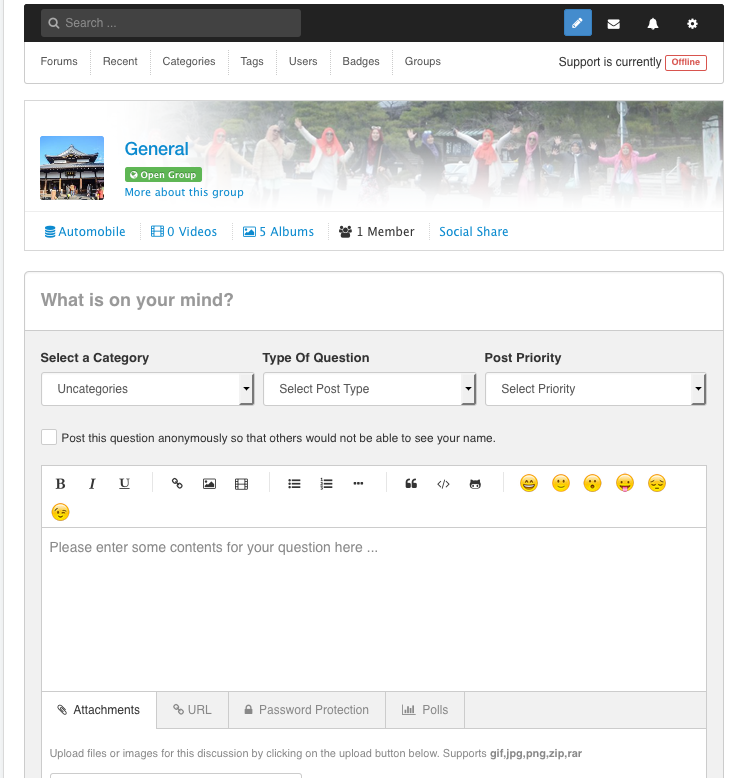The width and height of the screenshot is (742, 778).
Task: Open the messages envelope icon
Action: (614, 23)
